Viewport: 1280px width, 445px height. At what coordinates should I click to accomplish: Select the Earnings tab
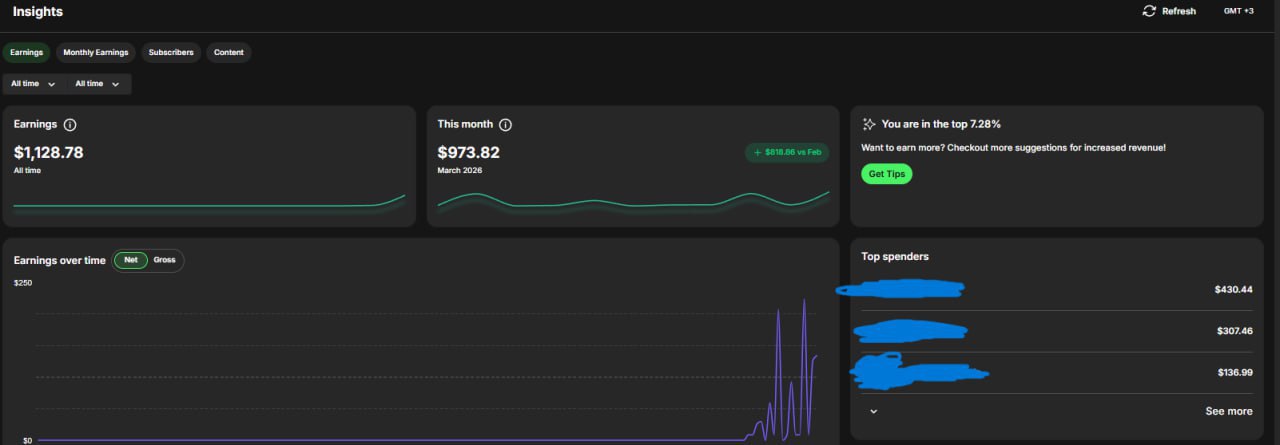(x=27, y=52)
